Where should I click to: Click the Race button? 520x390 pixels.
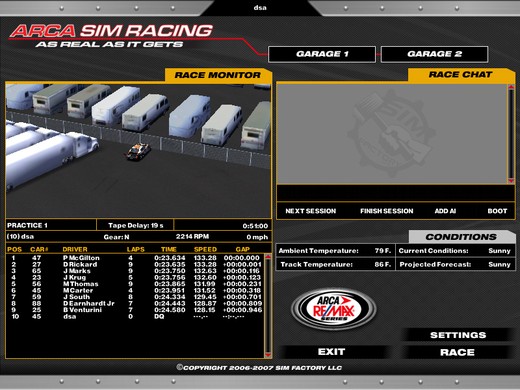(x=457, y=352)
